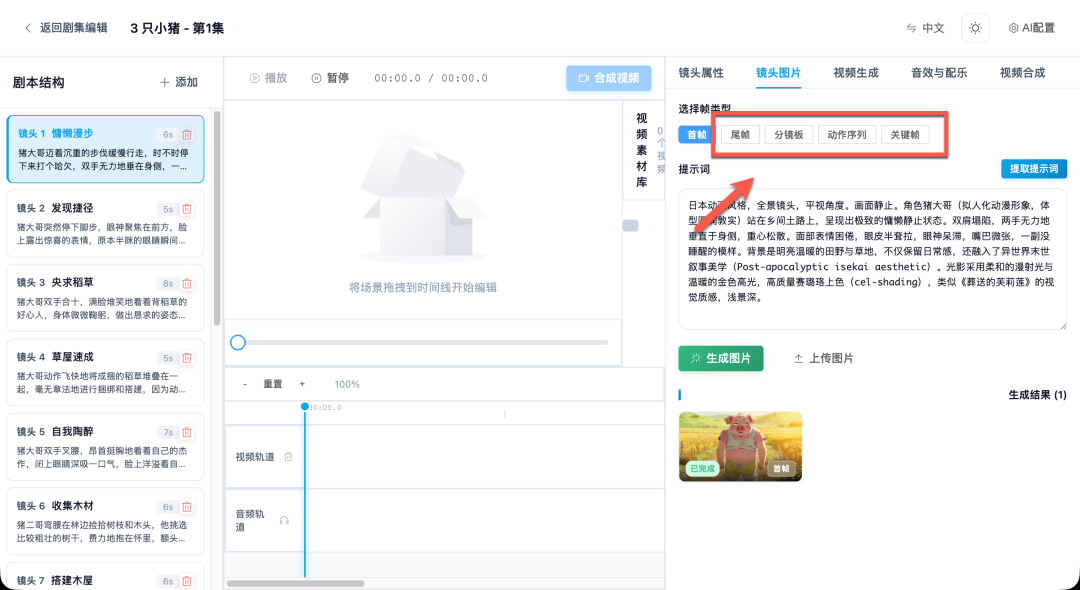Click the headphones icon on 音频轨道 track
The image size is (1080, 590).
[x=283, y=521]
